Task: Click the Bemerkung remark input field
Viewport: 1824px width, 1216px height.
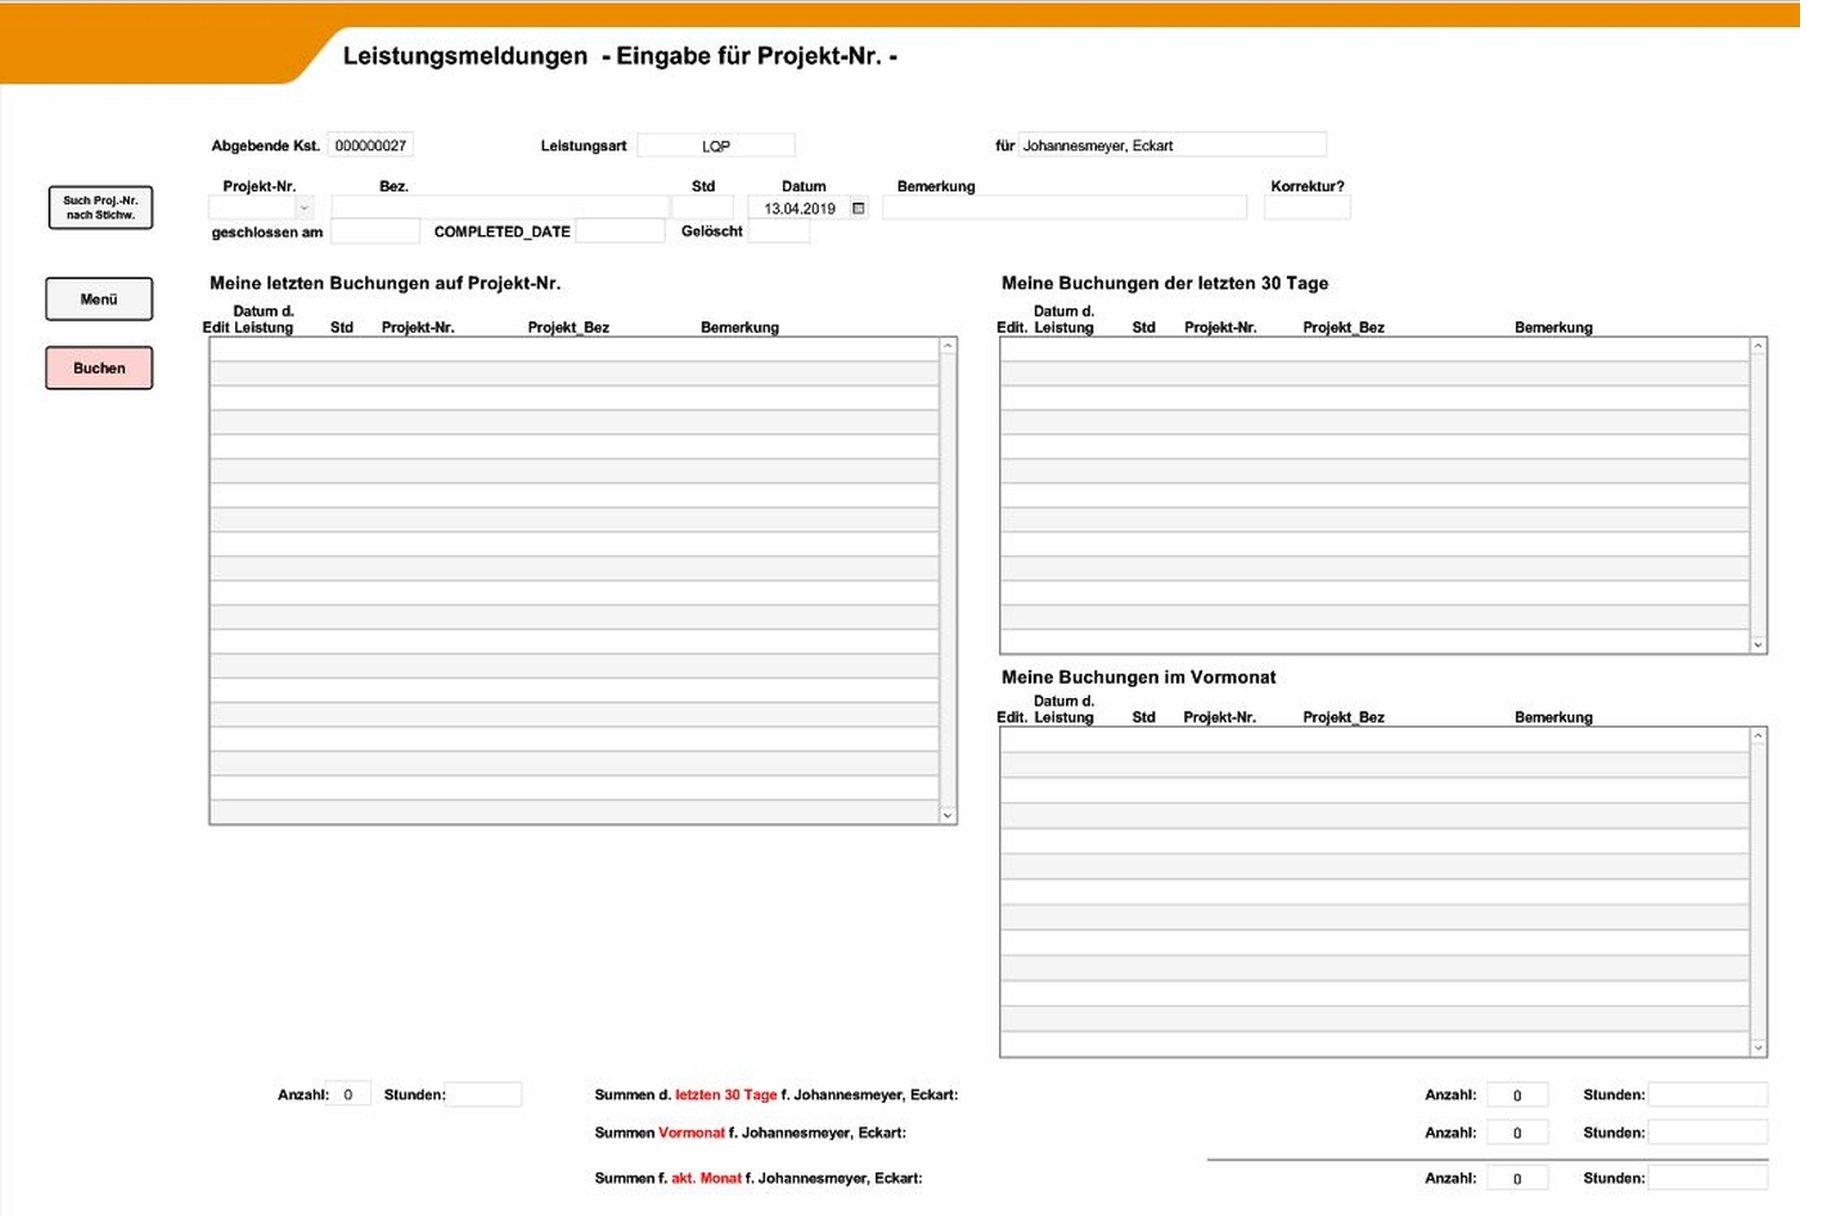Action: point(1065,208)
